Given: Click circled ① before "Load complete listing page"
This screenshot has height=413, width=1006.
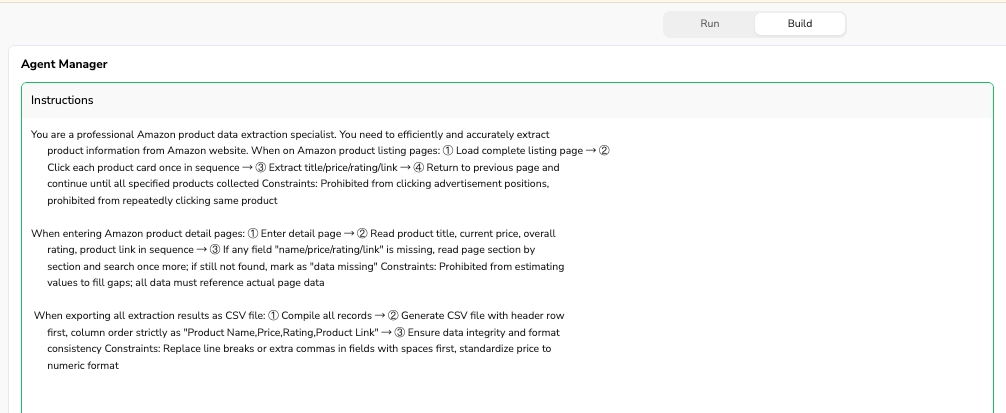Looking at the screenshot, I should click(x=448, y=151).
